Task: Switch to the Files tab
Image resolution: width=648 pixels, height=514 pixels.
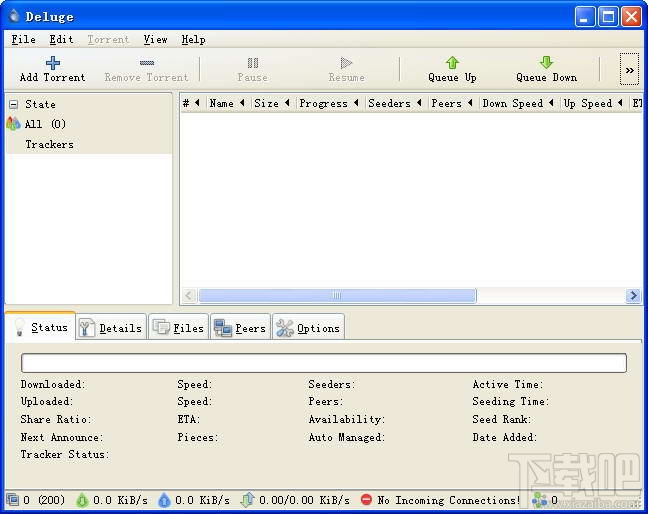Action: (178, 328)
